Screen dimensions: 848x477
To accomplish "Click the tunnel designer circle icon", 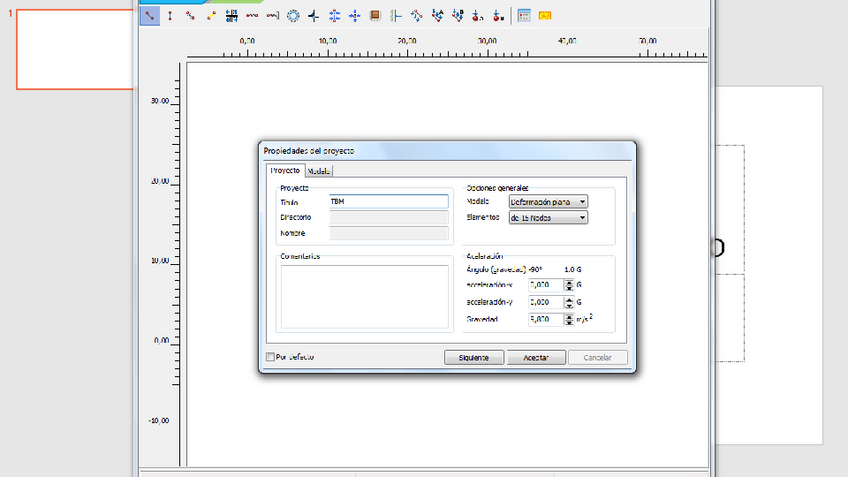I will point(293,15).
